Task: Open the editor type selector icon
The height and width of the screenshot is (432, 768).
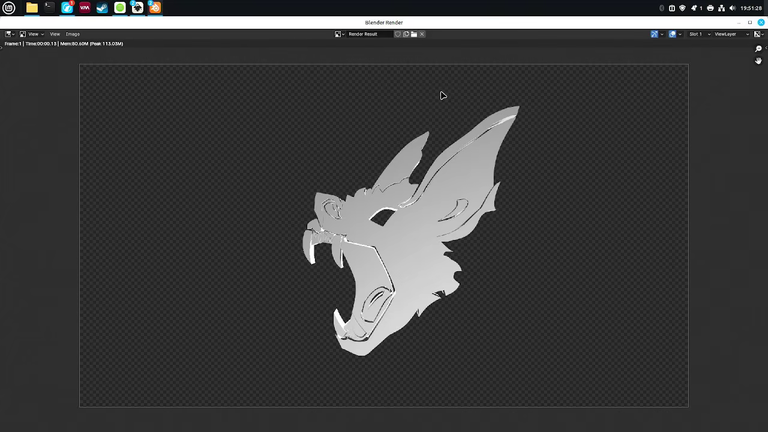Action: click(x=9, y=34)
